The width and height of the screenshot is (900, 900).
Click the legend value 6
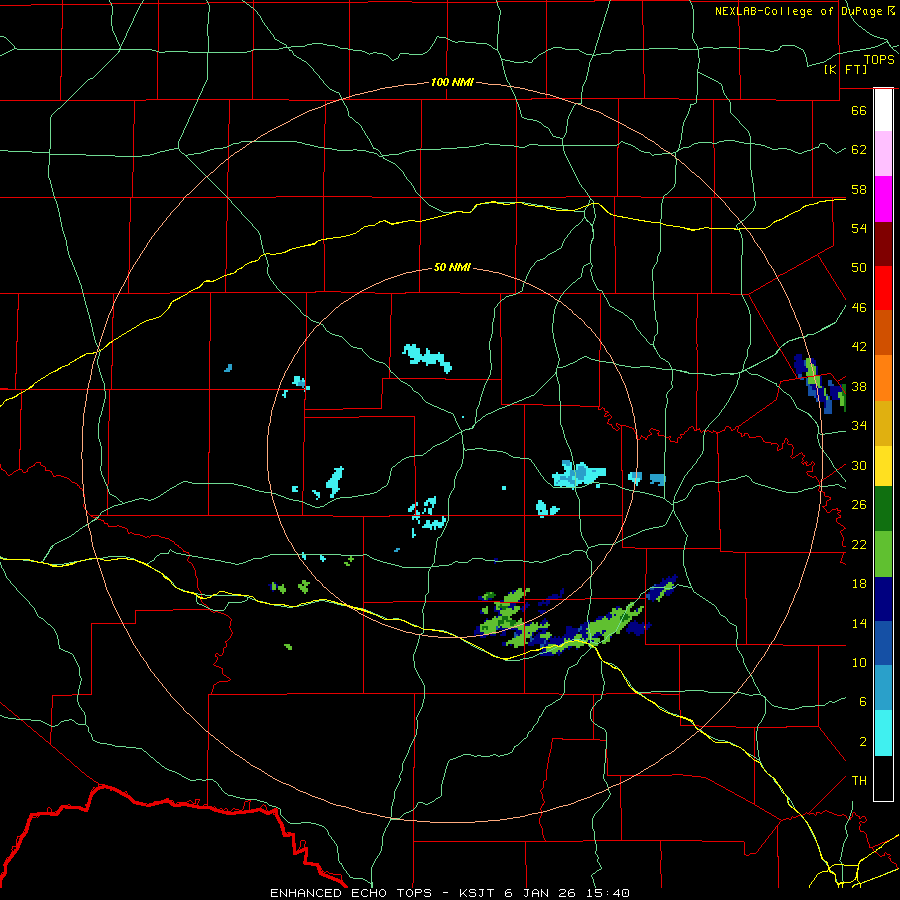[863, 702]
